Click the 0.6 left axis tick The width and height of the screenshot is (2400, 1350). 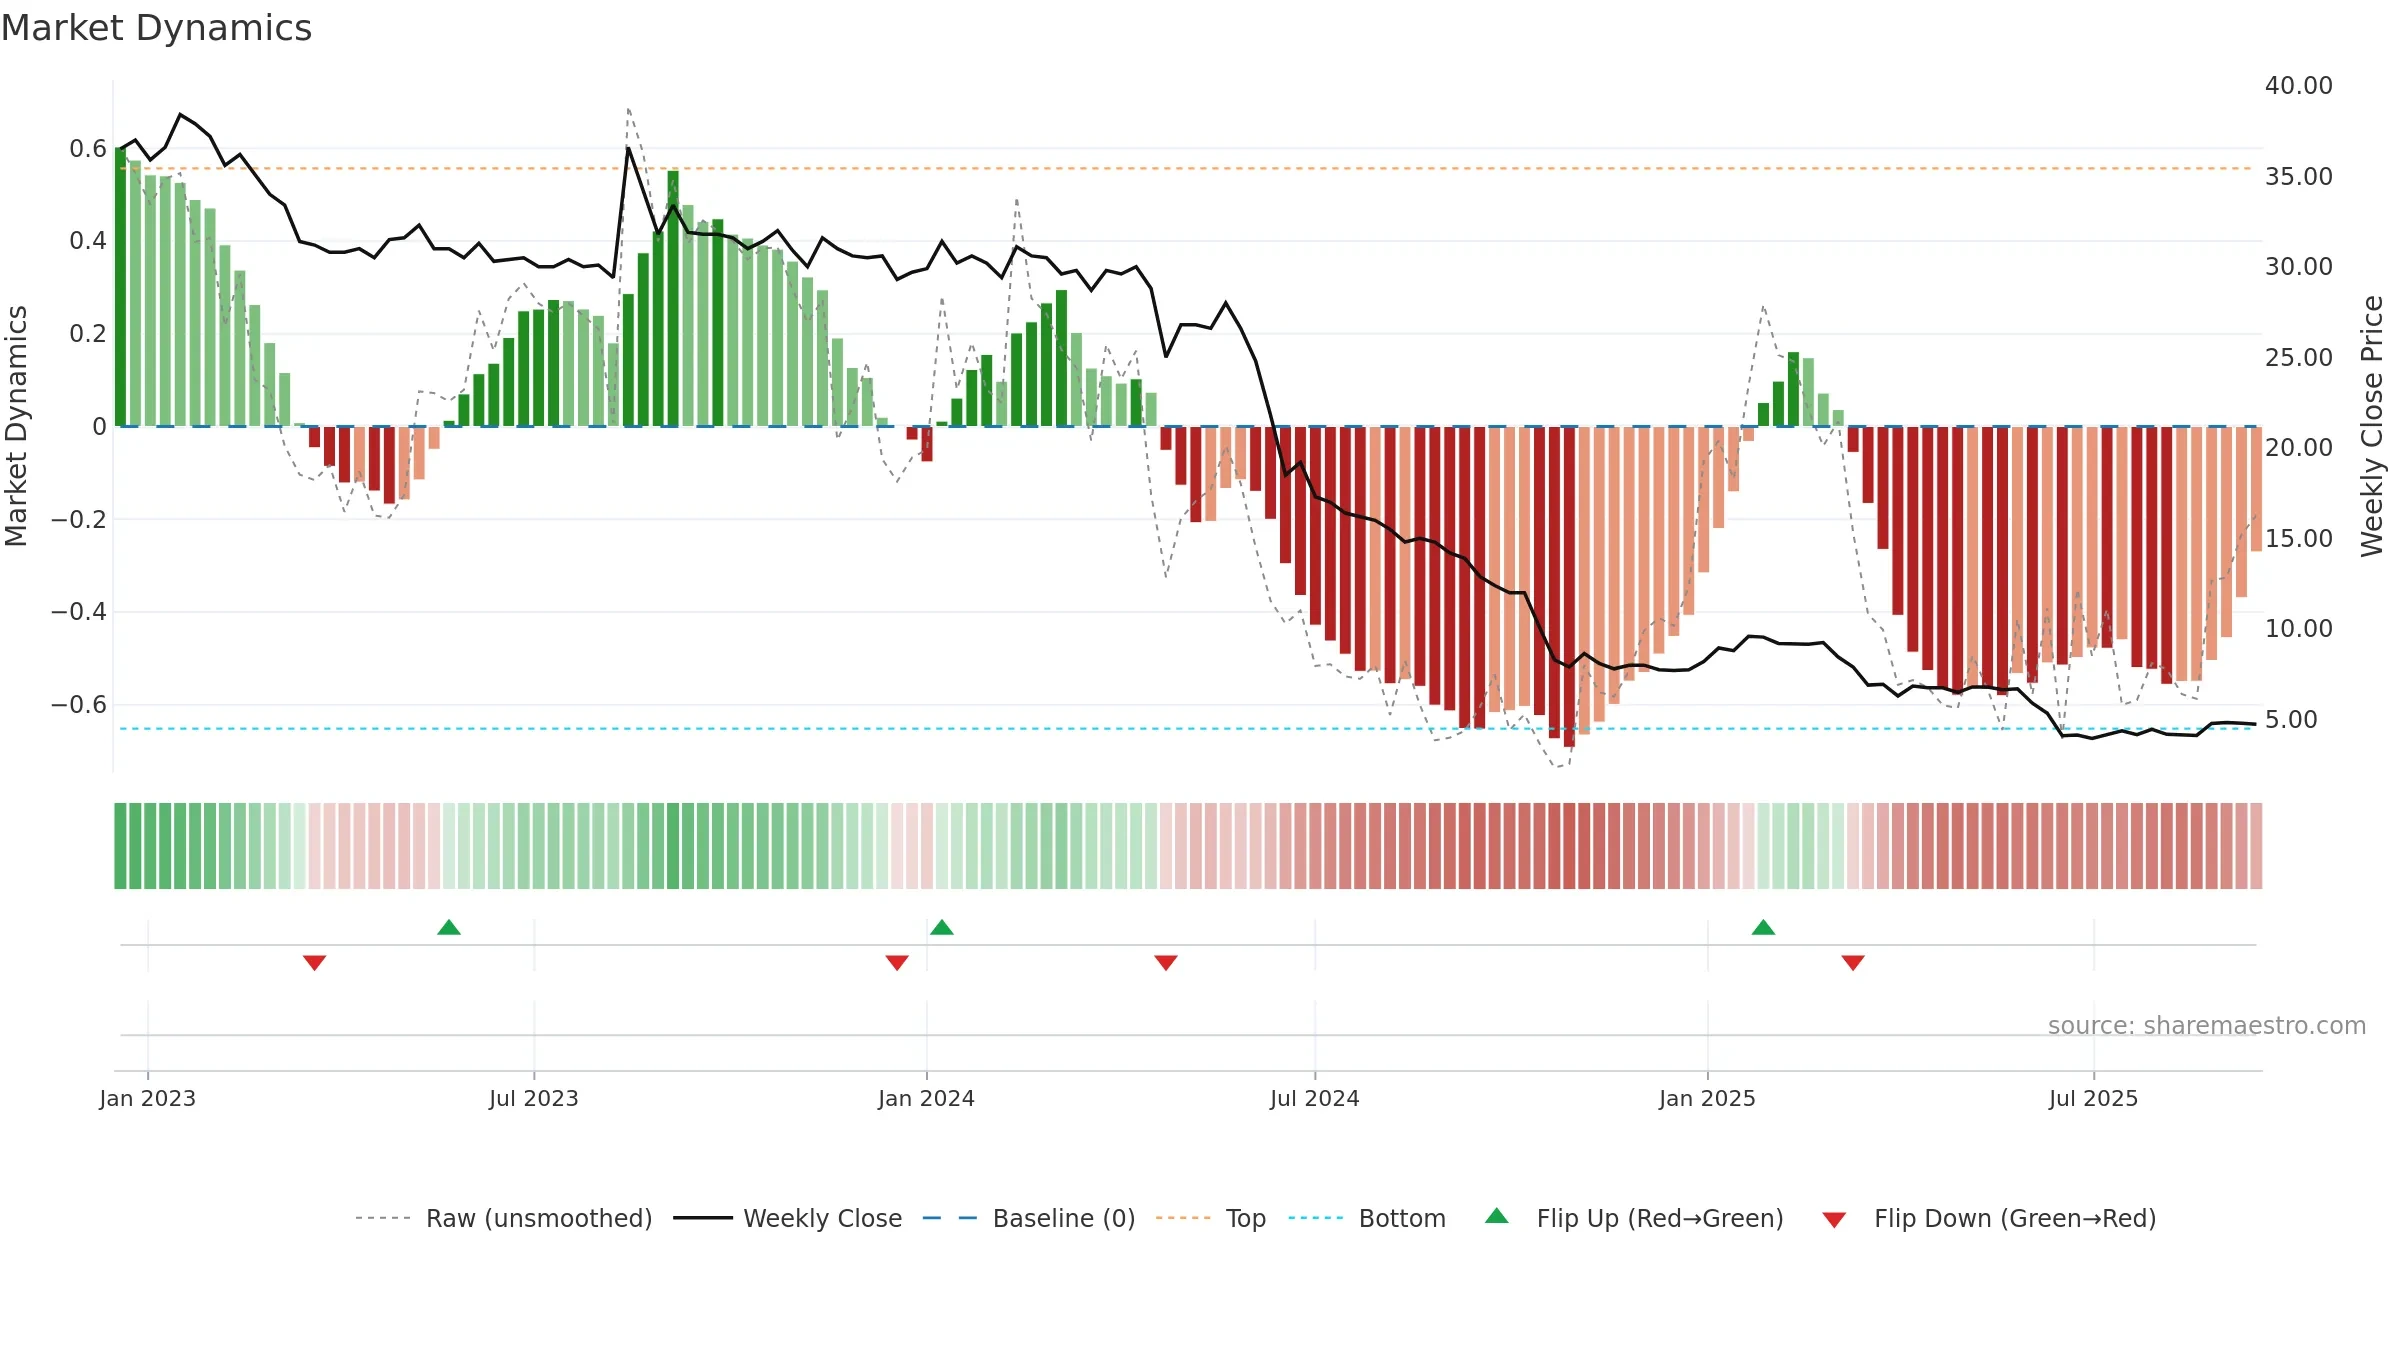pyautogui.click(x=88, y=149)
